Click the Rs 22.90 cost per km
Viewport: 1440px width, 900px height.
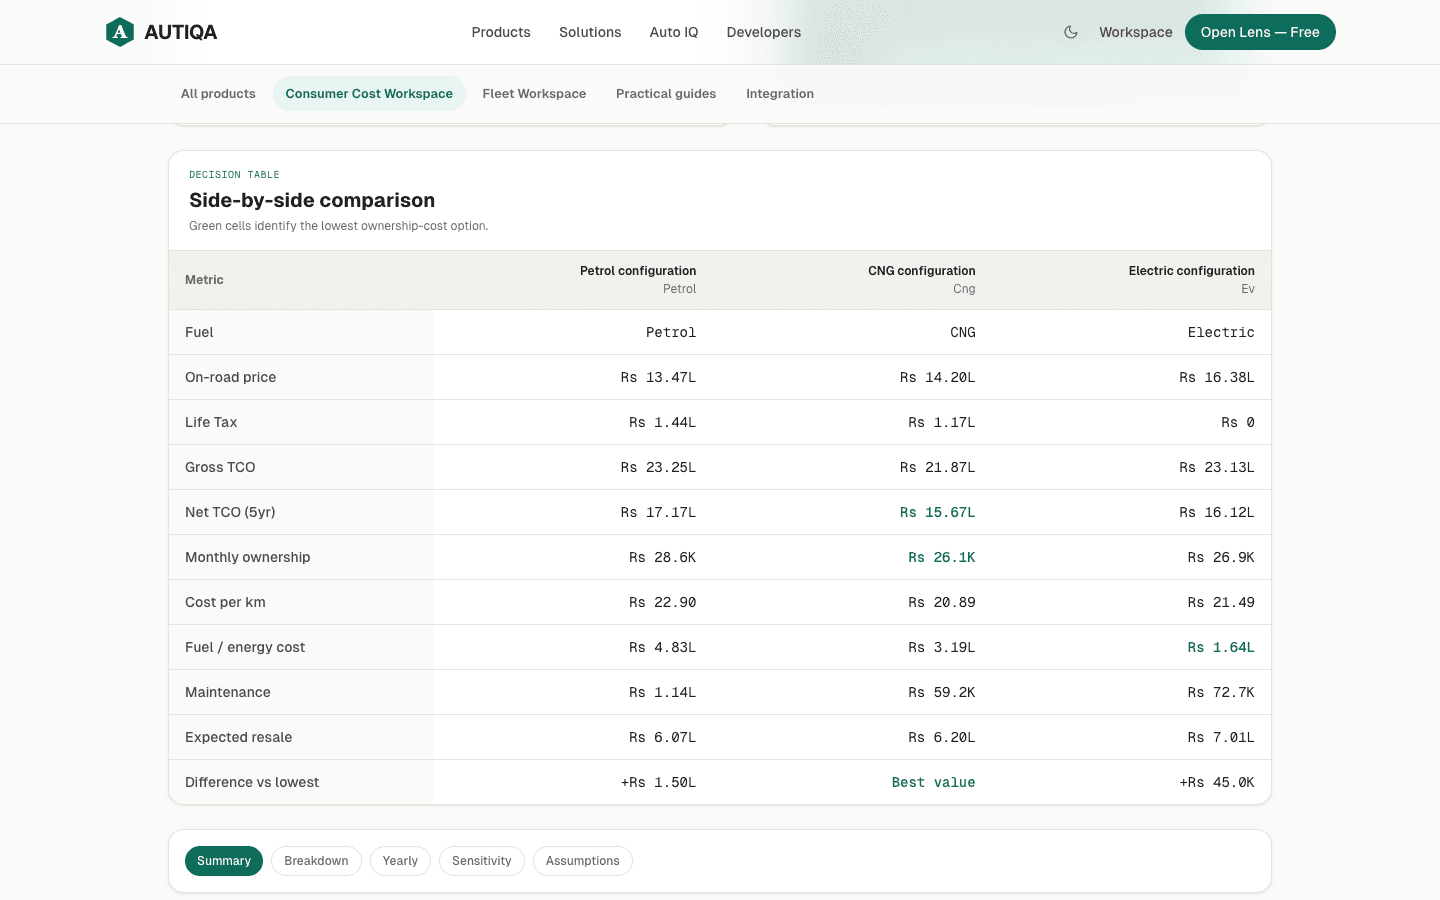[x=662, y=602]
